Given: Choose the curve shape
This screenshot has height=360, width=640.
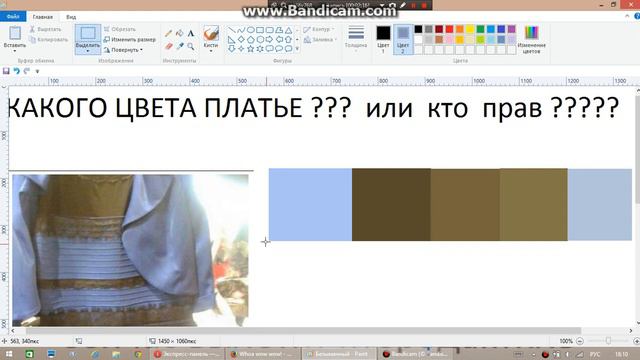Looking at the screenshot, I should click(x=241, y=30).
